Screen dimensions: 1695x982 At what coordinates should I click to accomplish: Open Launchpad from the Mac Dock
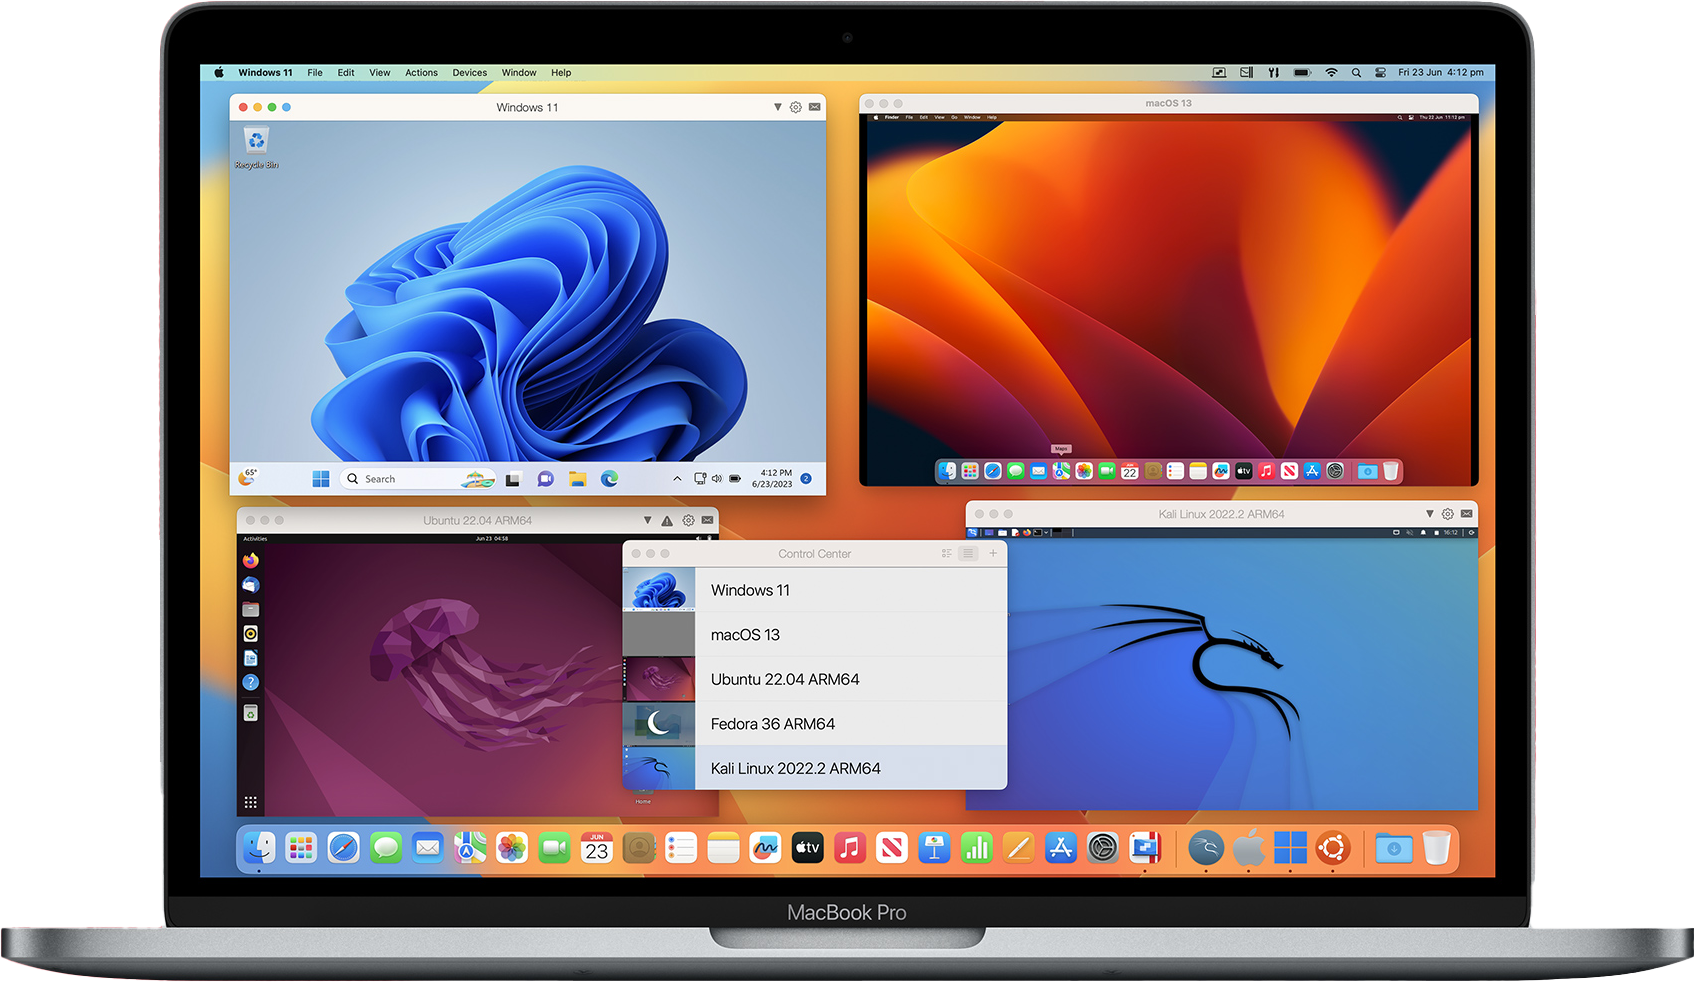click(301, 849)
